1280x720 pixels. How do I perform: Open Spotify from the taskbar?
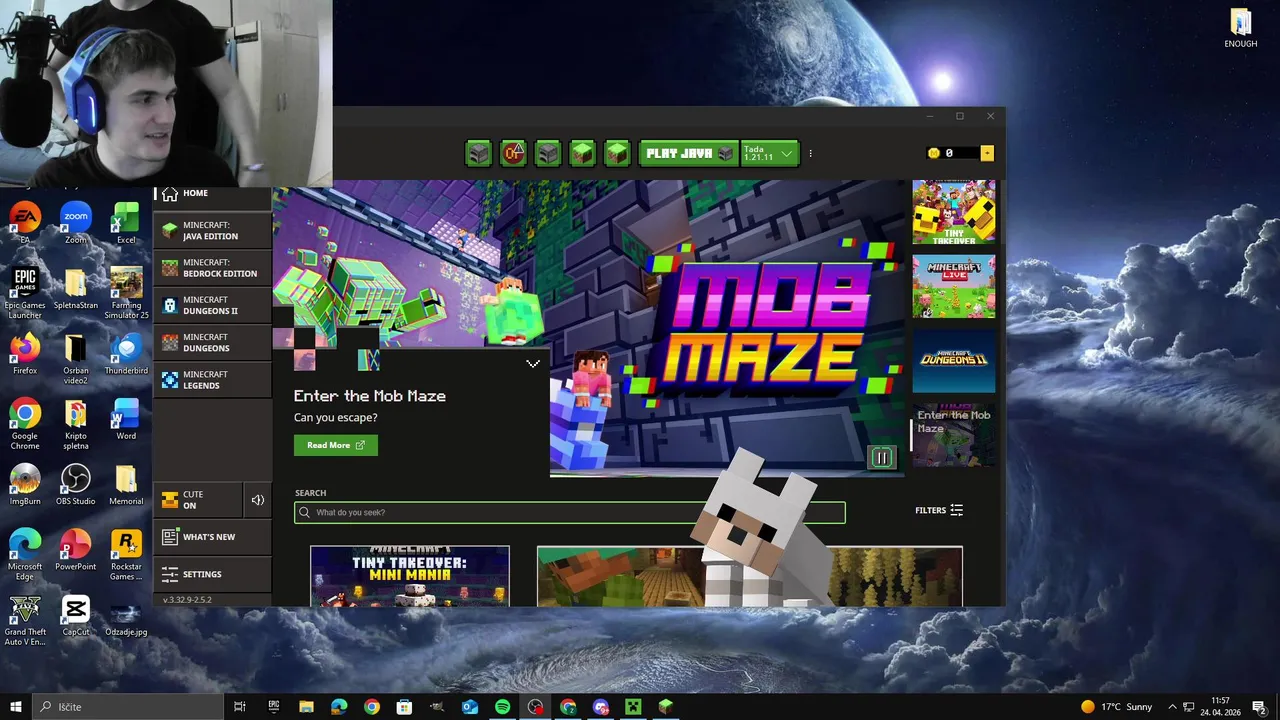[x=502, y=707]
